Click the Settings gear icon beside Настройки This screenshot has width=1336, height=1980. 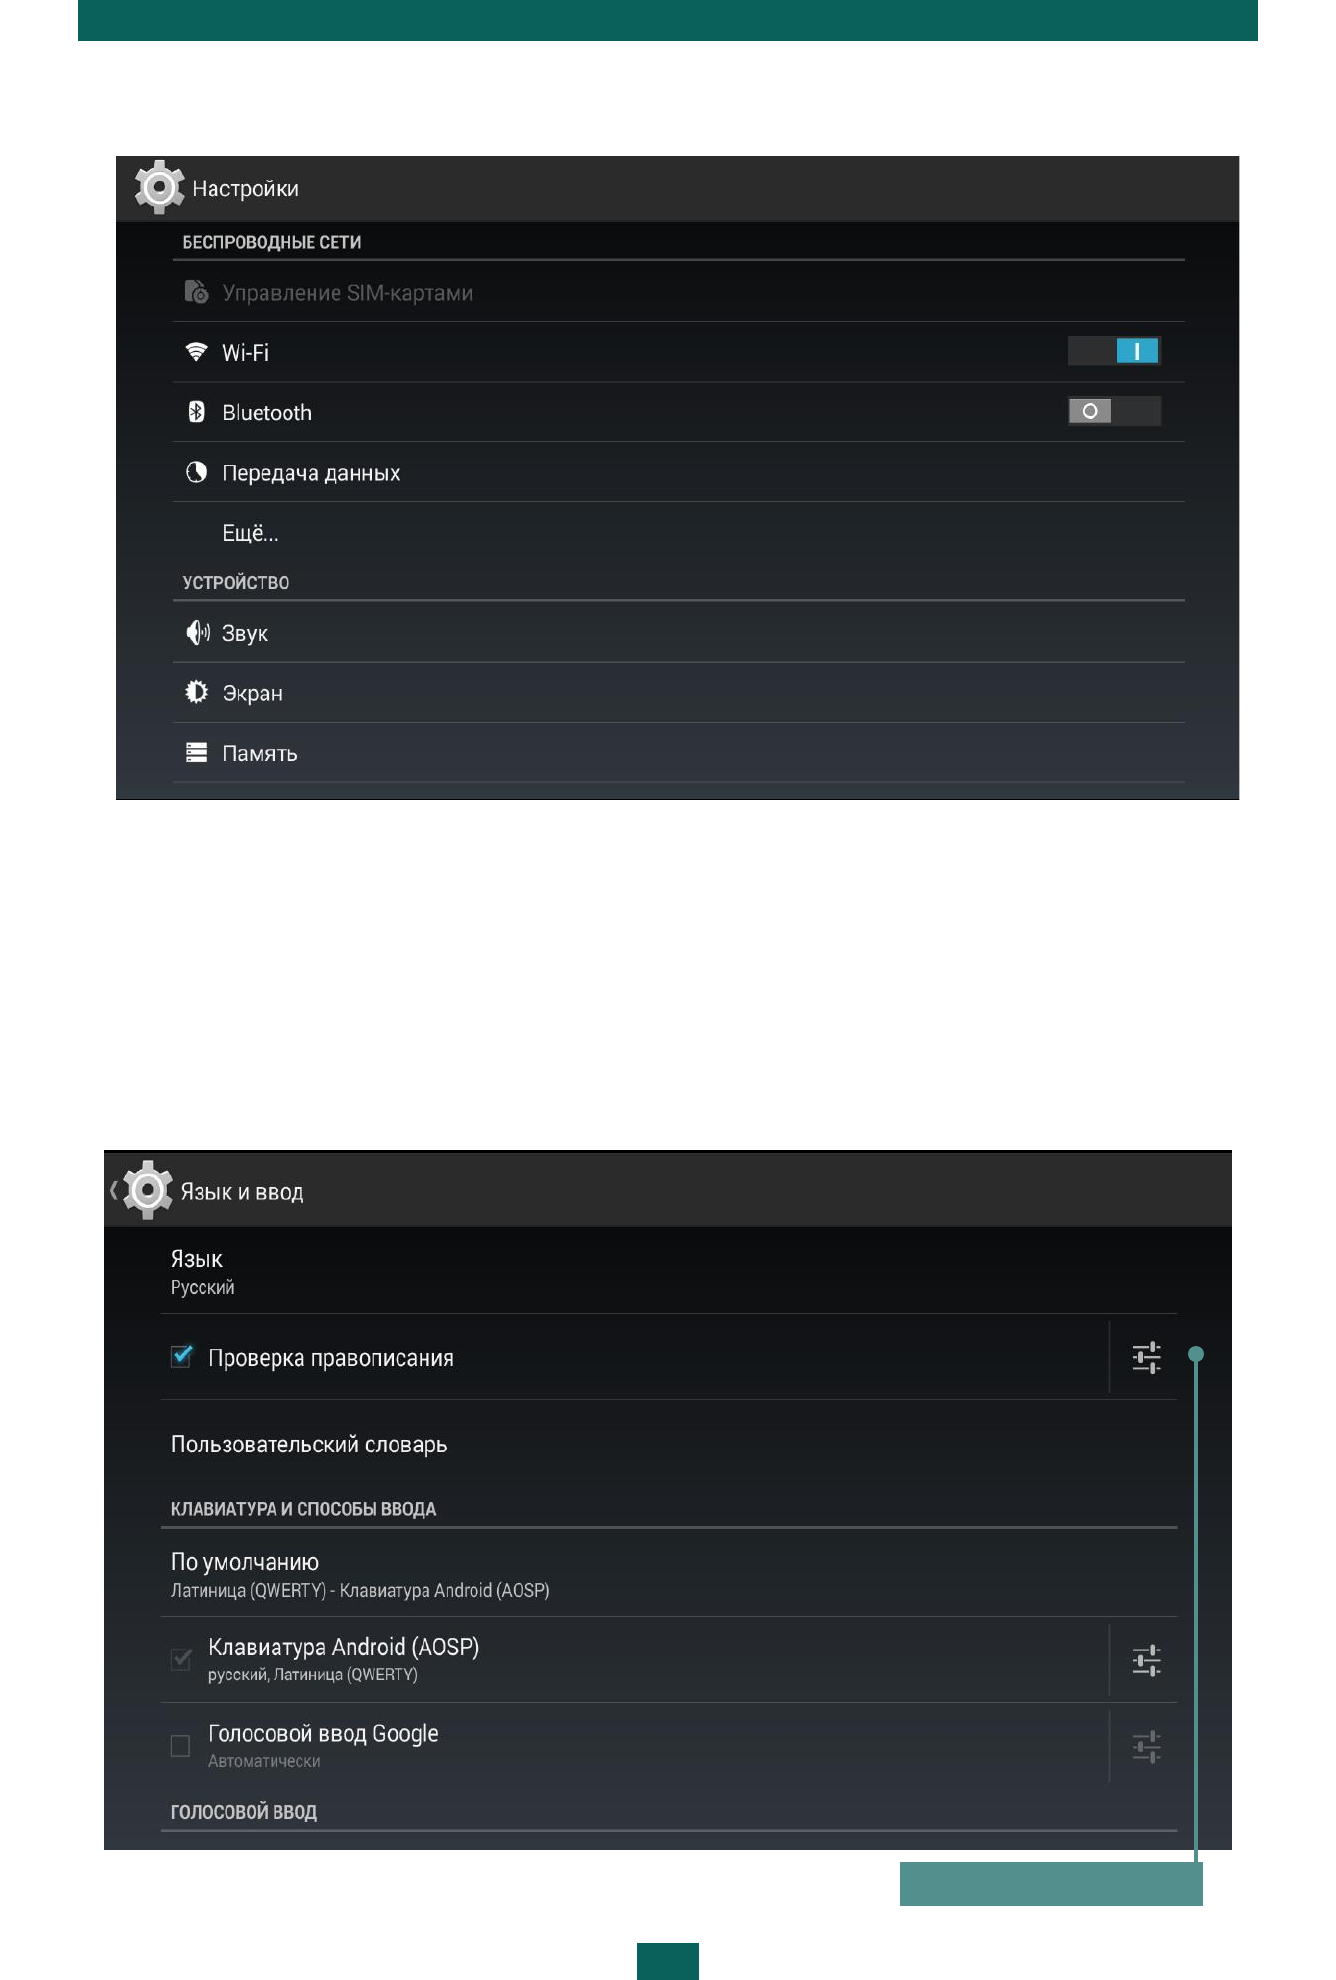click(159, 187)
